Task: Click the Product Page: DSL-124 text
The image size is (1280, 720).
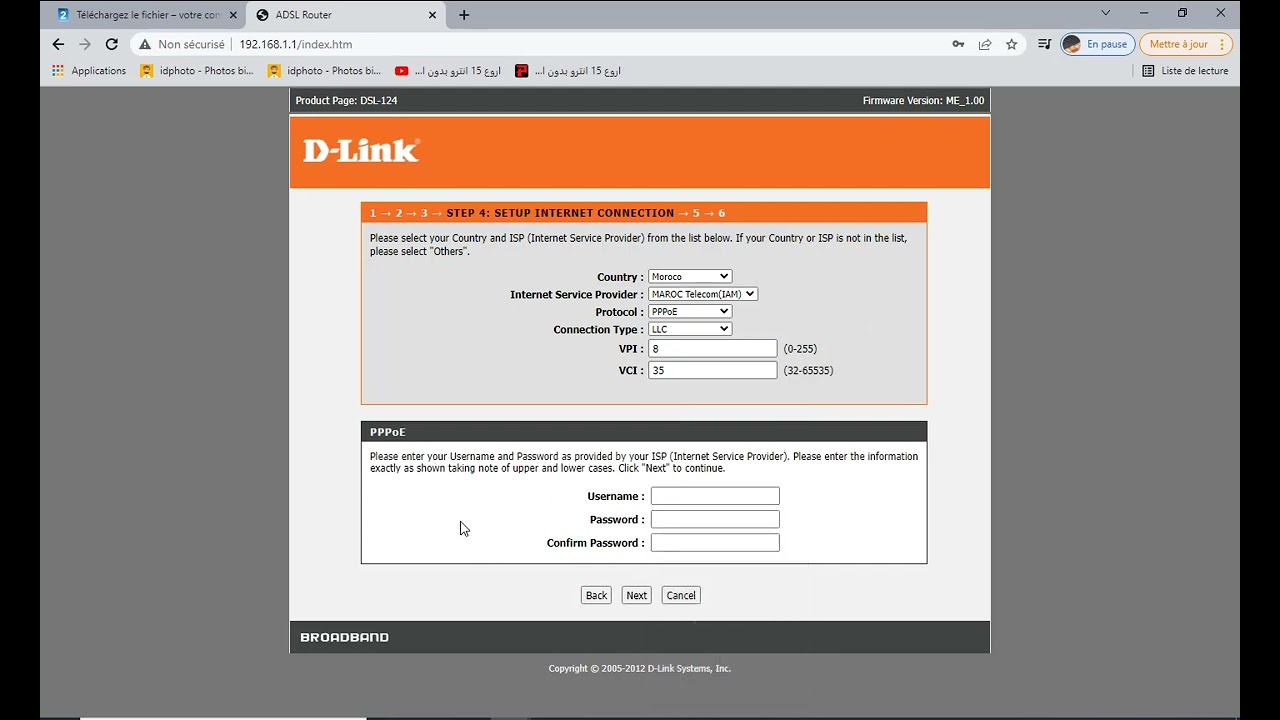Action: tap(346, 101)
